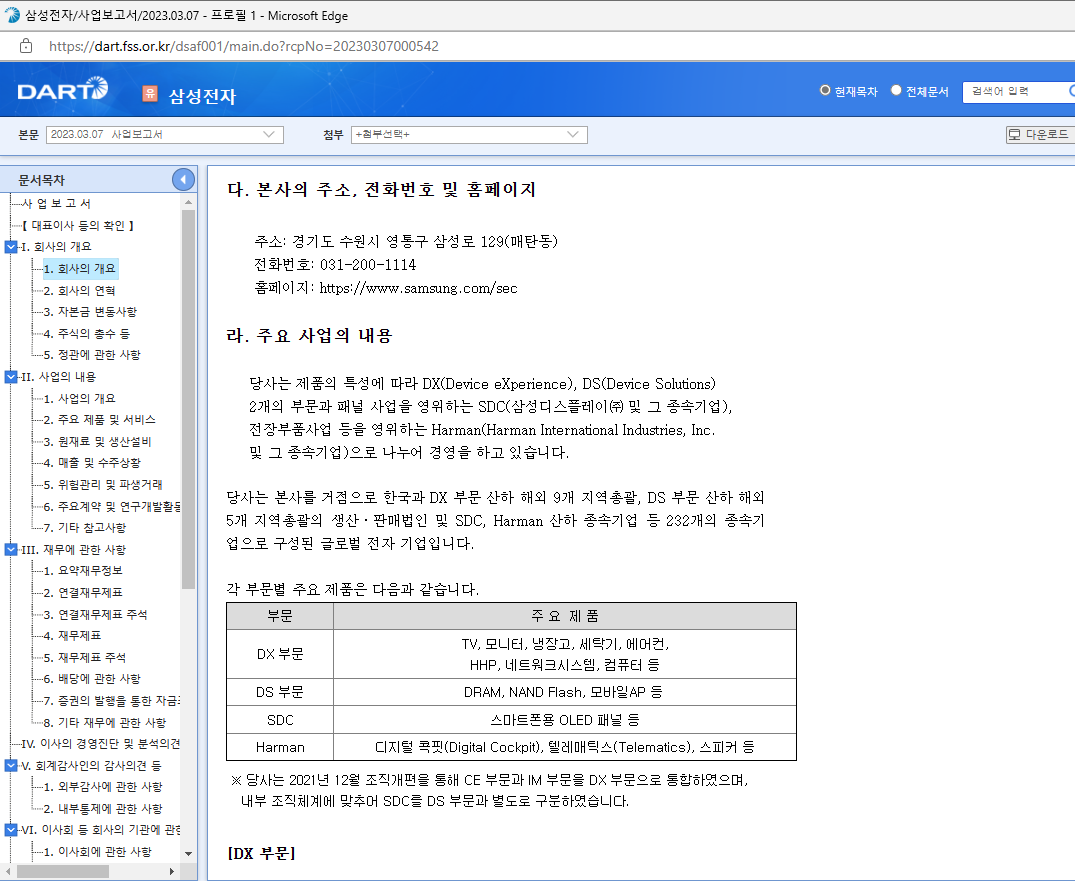1075x881 pixels.
Task: Open 5. 위험관리 및 파생거래 section
Action: click(x=103, y=485)
